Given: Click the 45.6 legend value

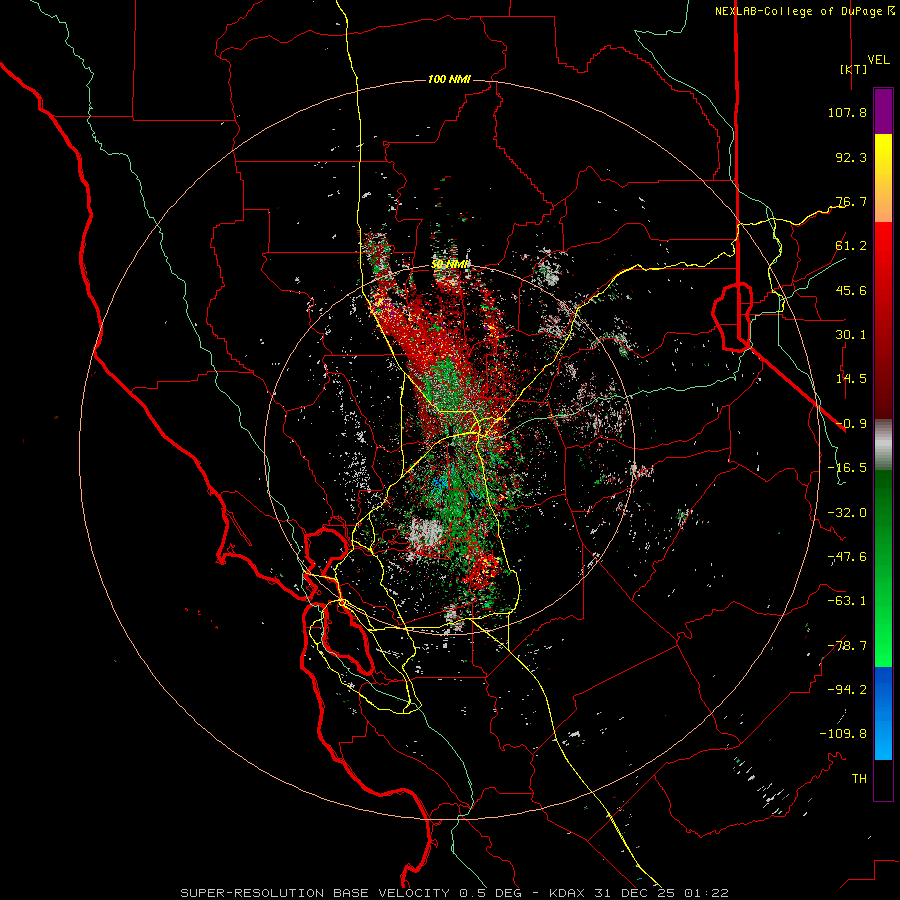Looking at the screenshot, I should pyautogui.click(x=851, y=290).
